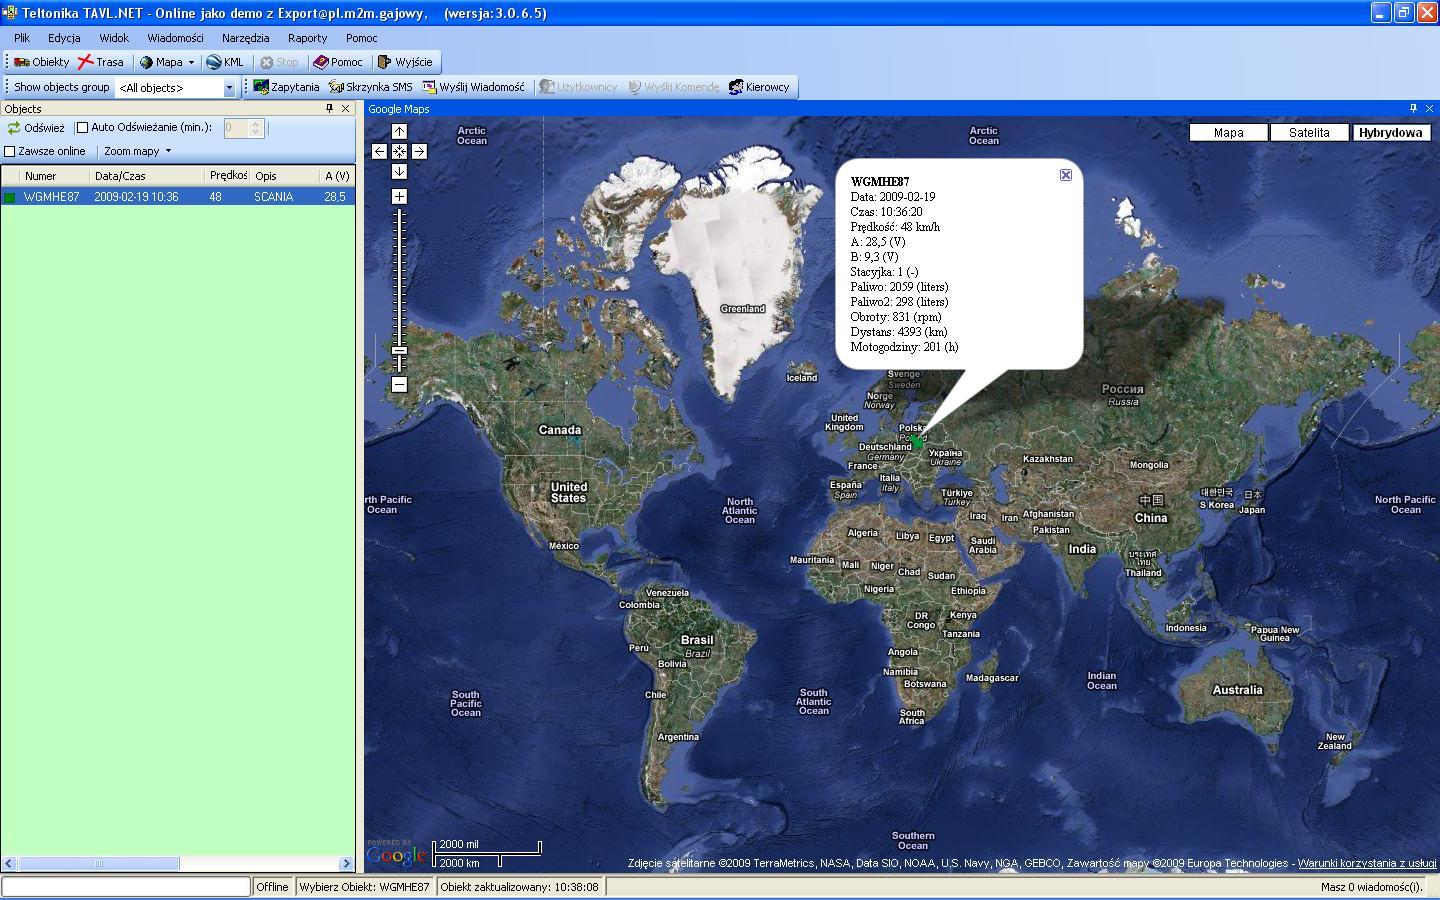1440x900 pixels.
Task: Open Skrzynka SMS inbox
Action: pyautogui.click(x=370, y=87)
